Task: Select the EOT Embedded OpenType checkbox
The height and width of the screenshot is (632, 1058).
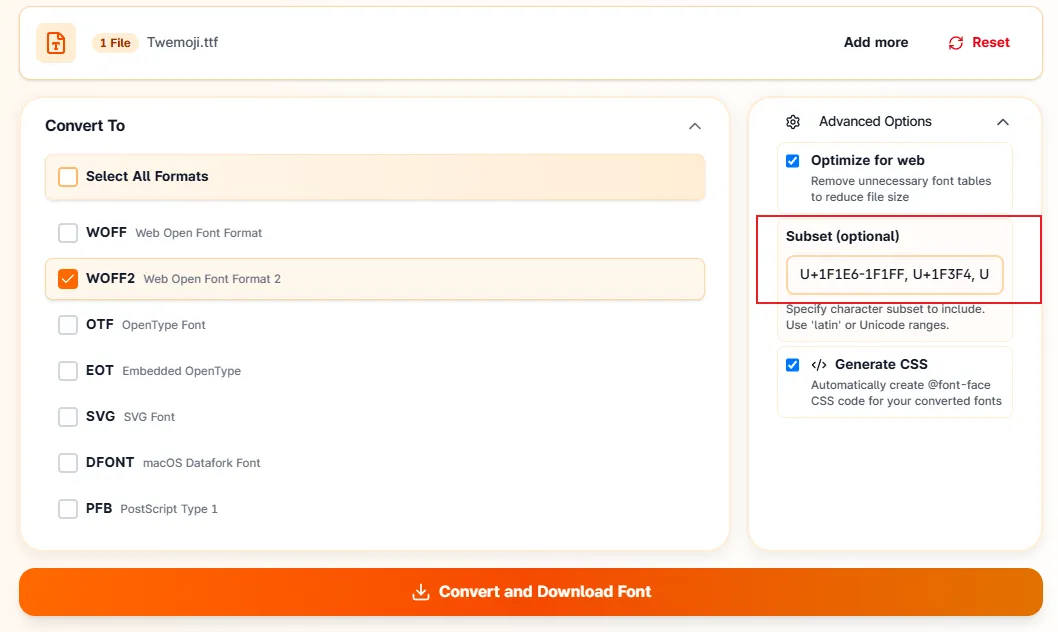Action: coord(67,370)
